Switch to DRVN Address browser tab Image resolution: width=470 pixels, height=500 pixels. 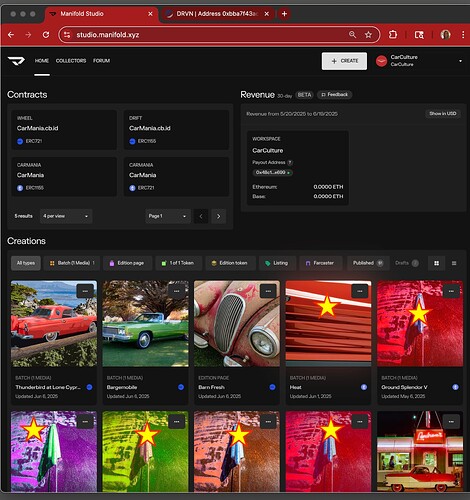coord(217,14)
